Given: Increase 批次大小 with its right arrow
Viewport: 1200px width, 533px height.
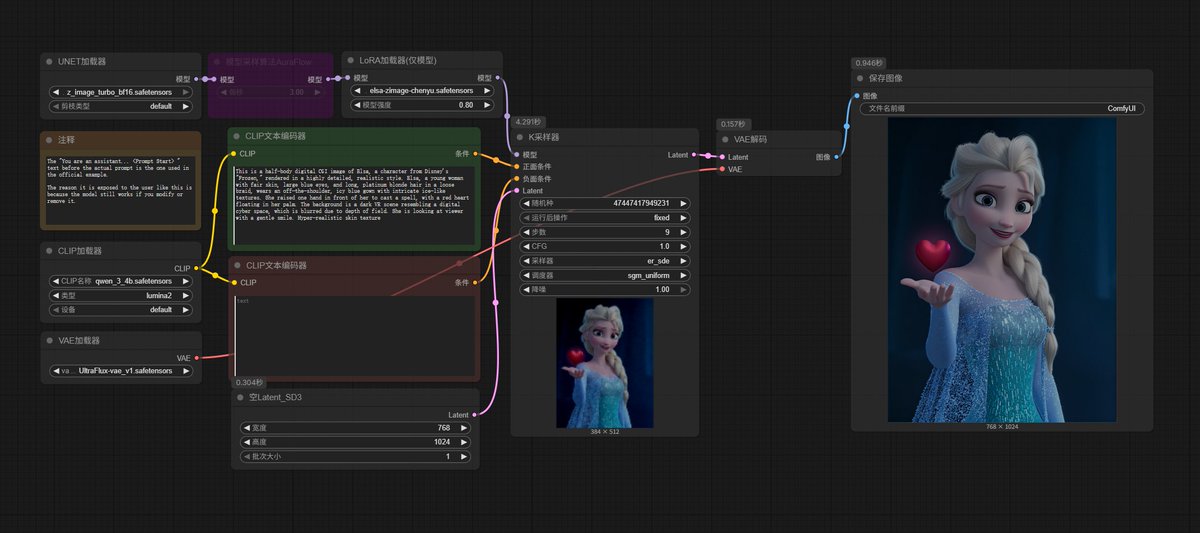Looking at the screenshot, I should tap(466, 456).
